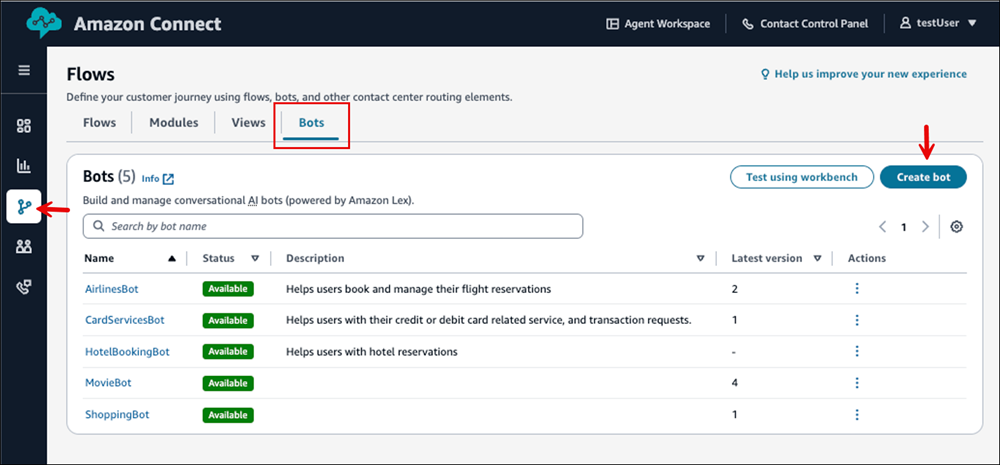
Task: Select the routing flows sidebar icon
Action: click(24, 206)
